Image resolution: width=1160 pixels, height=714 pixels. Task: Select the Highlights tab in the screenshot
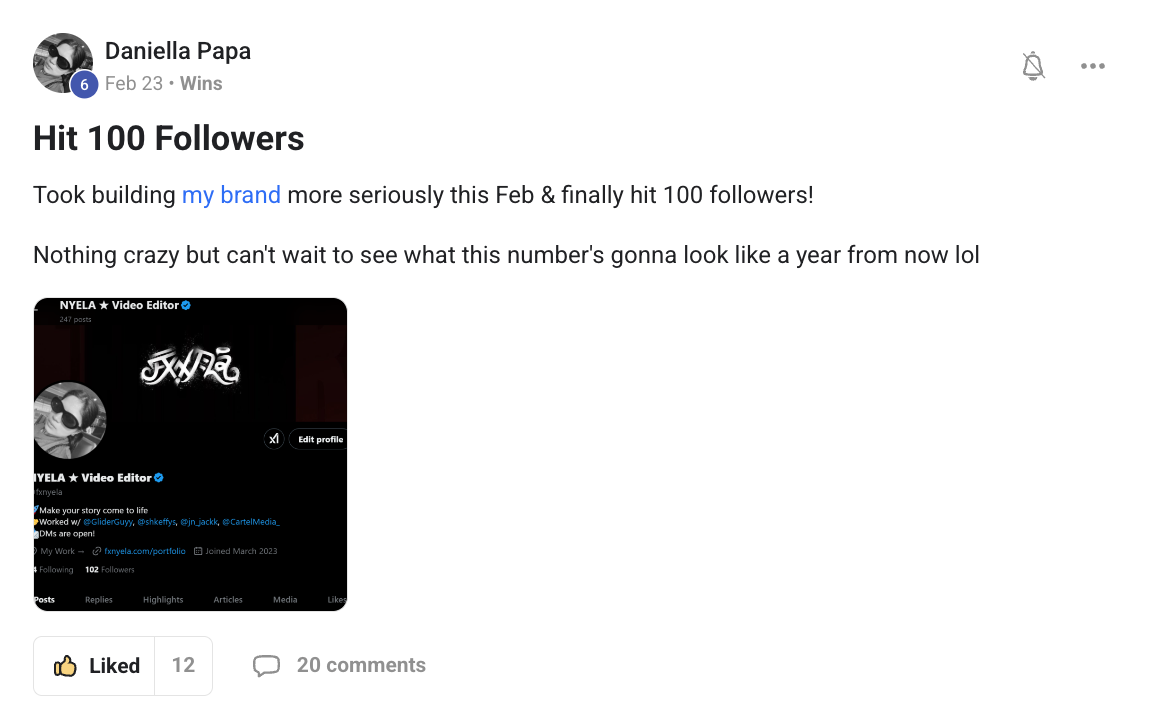tap(163, 600)
